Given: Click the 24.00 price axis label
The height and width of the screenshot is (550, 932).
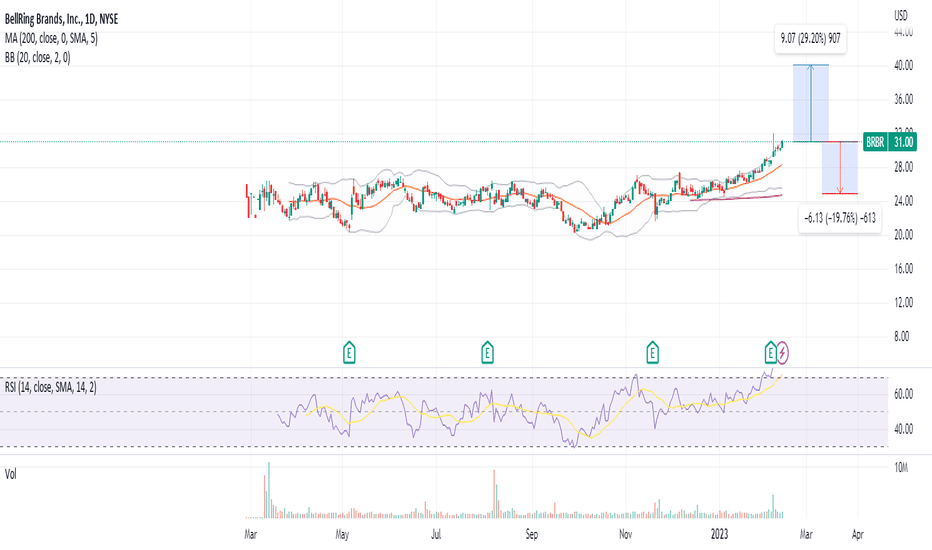Looking at the screenshot, I should (x=903, y=201).
